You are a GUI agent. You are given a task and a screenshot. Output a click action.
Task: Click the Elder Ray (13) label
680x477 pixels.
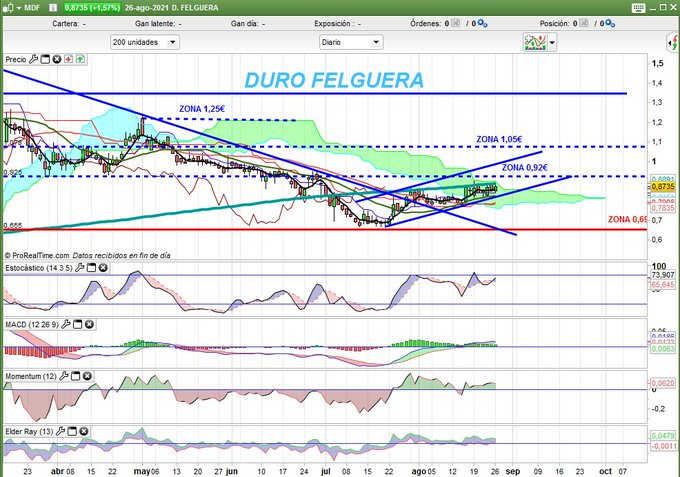click(x=29, y=432)
